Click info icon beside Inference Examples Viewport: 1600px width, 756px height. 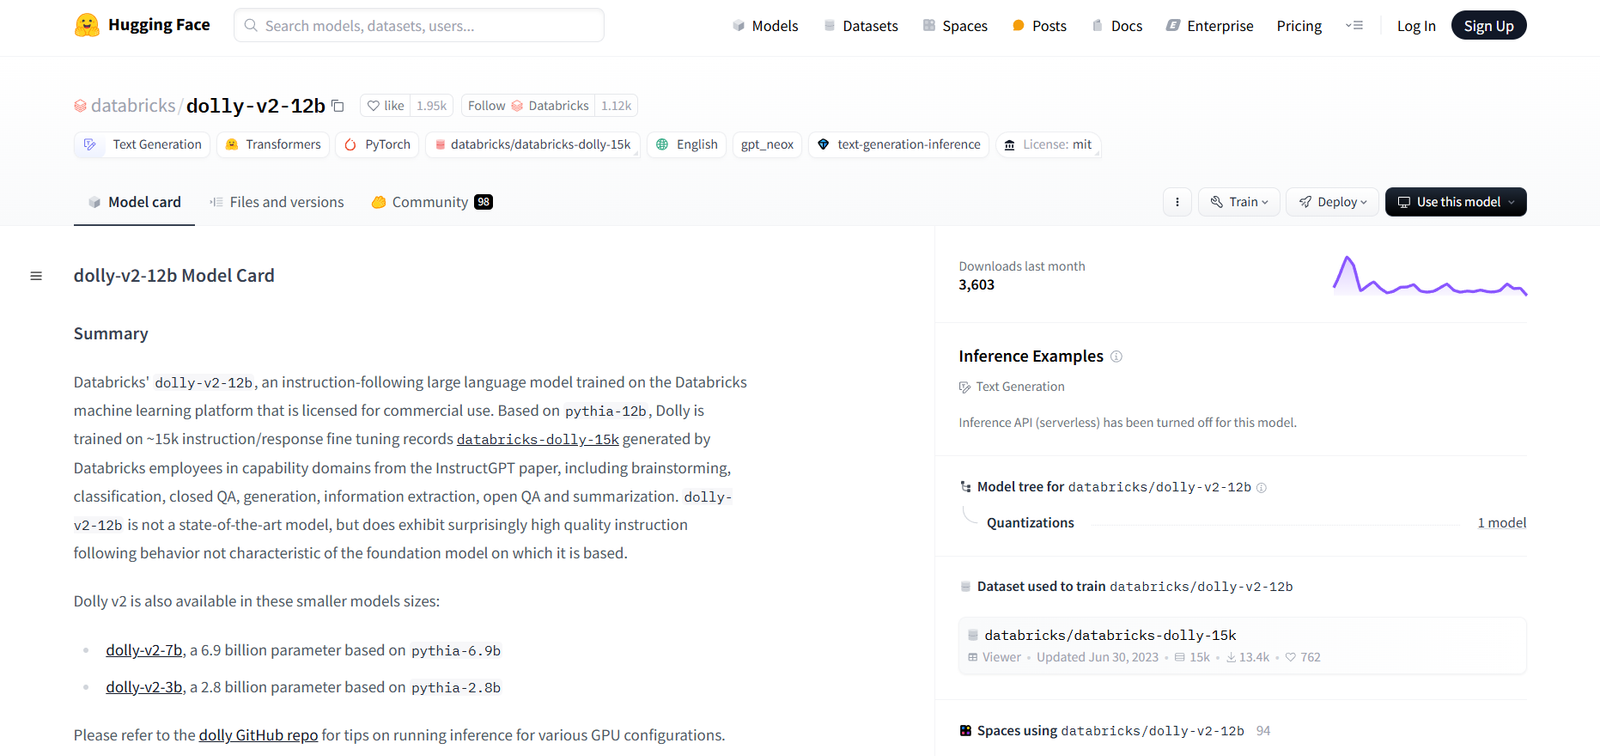1117,357
